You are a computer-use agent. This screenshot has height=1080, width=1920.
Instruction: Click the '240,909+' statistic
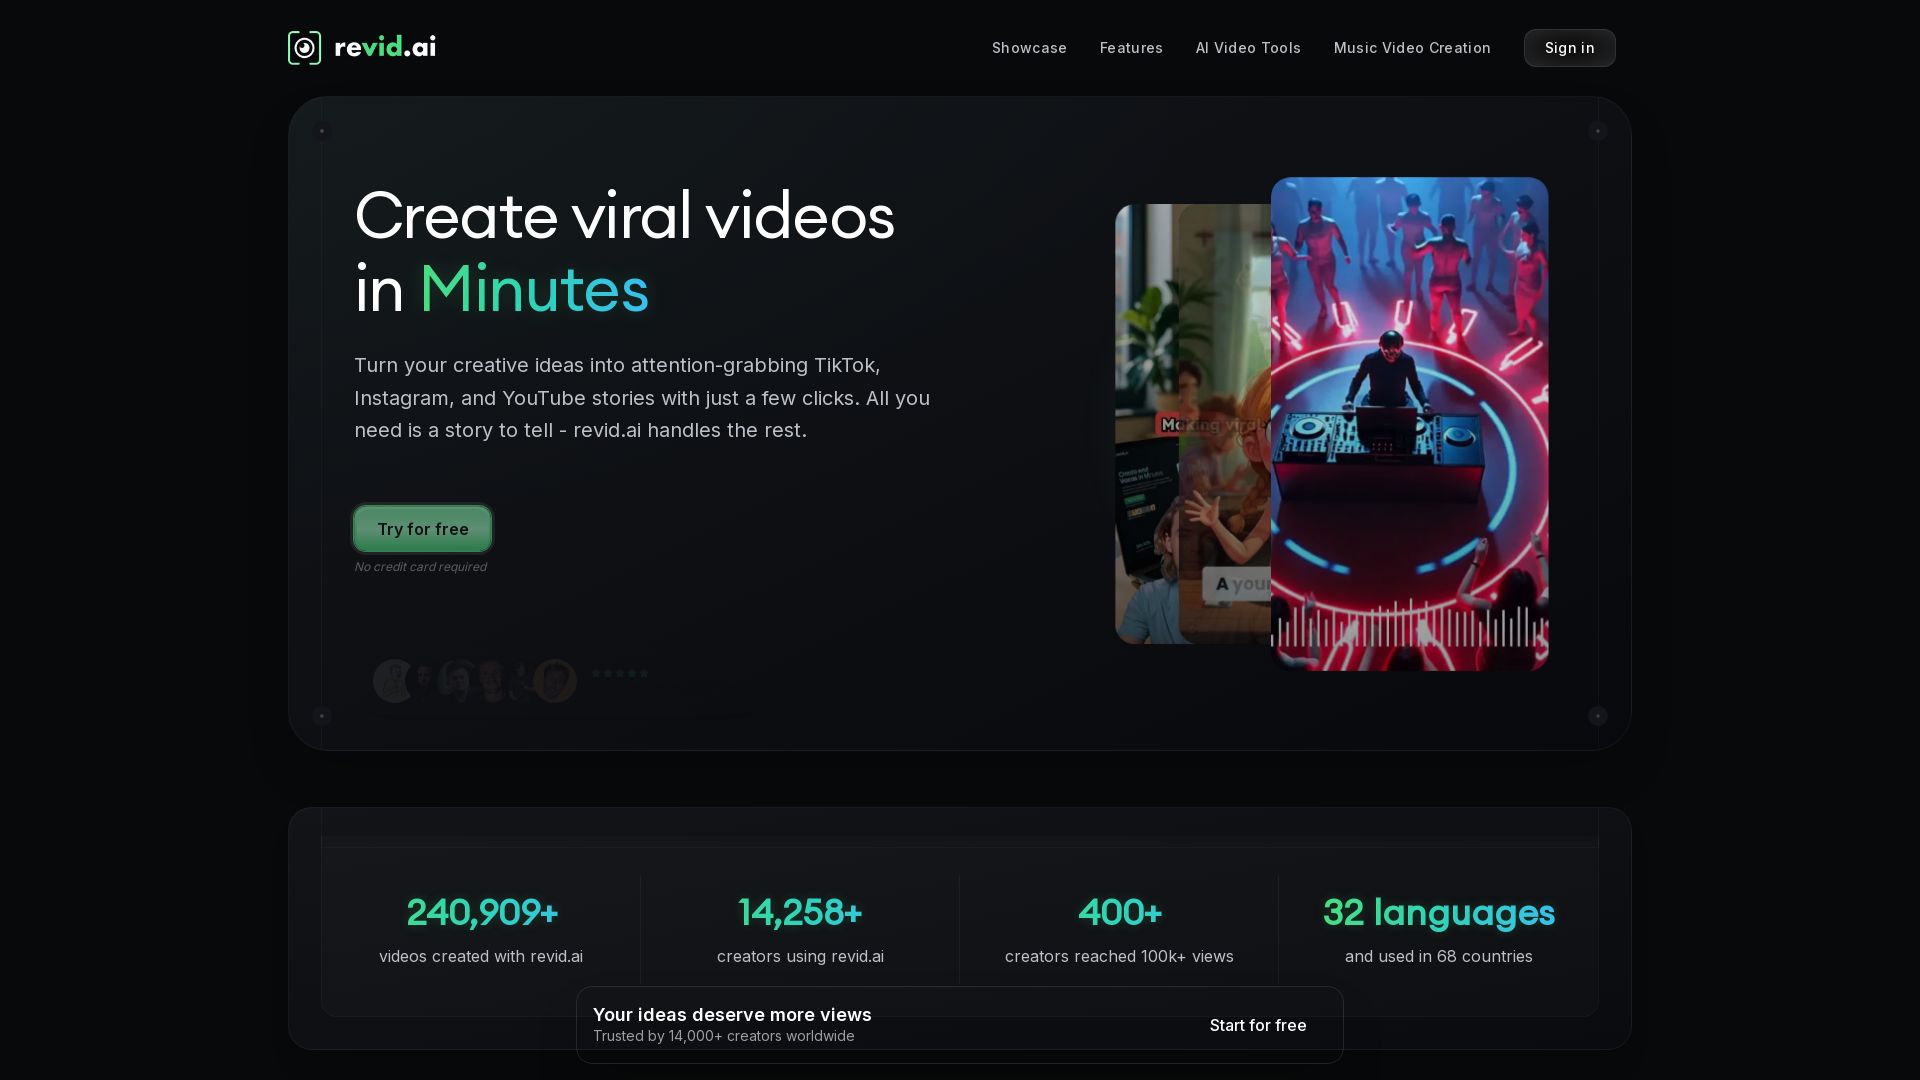[x=481, y=912]
